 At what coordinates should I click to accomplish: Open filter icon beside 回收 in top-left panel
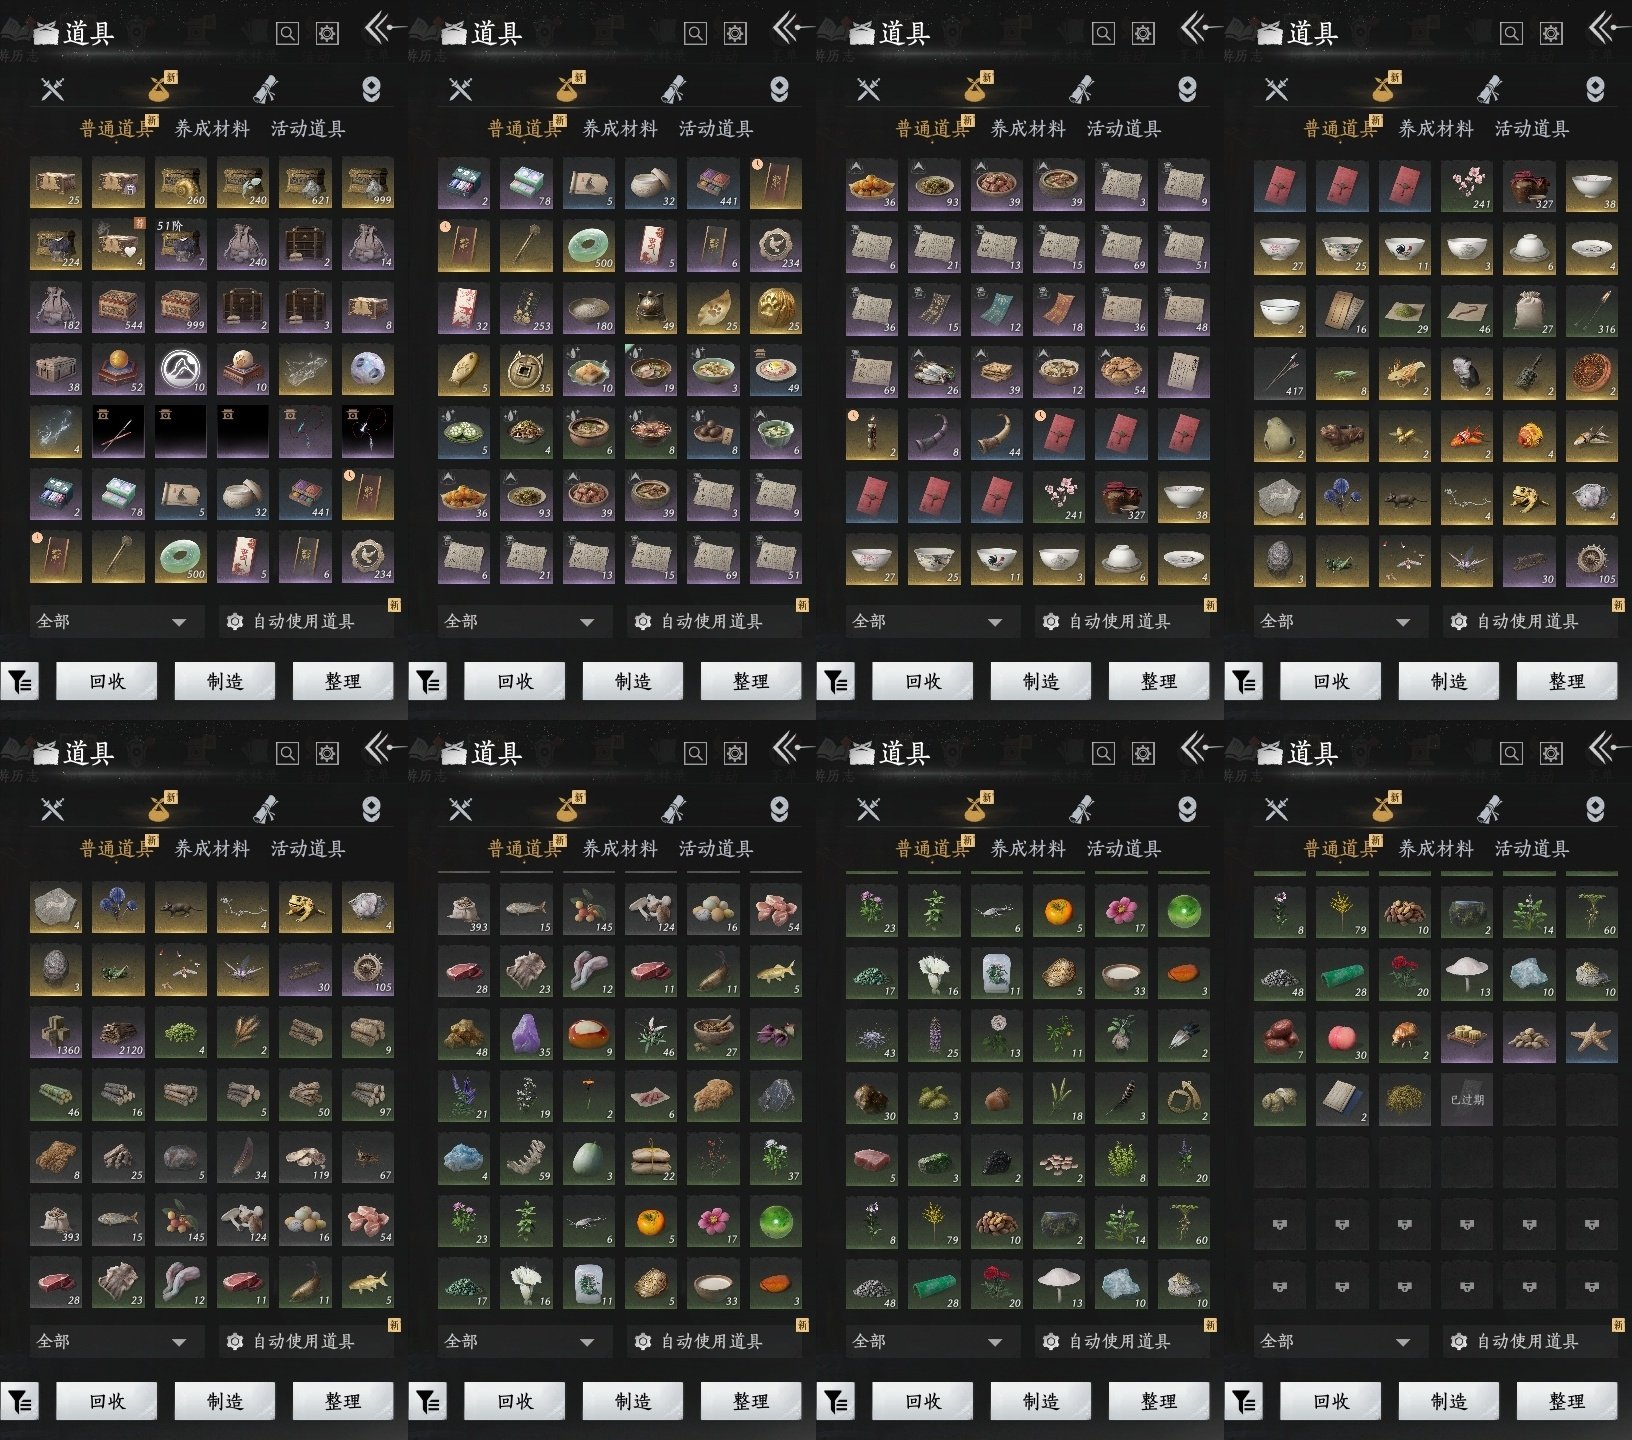click(20, 681)
